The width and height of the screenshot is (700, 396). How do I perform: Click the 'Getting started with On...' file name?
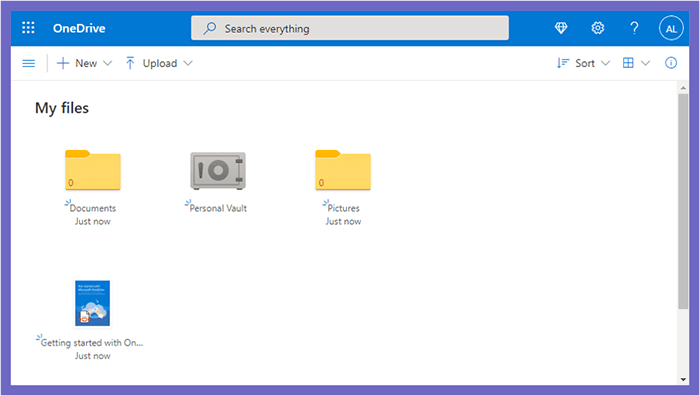92,343
